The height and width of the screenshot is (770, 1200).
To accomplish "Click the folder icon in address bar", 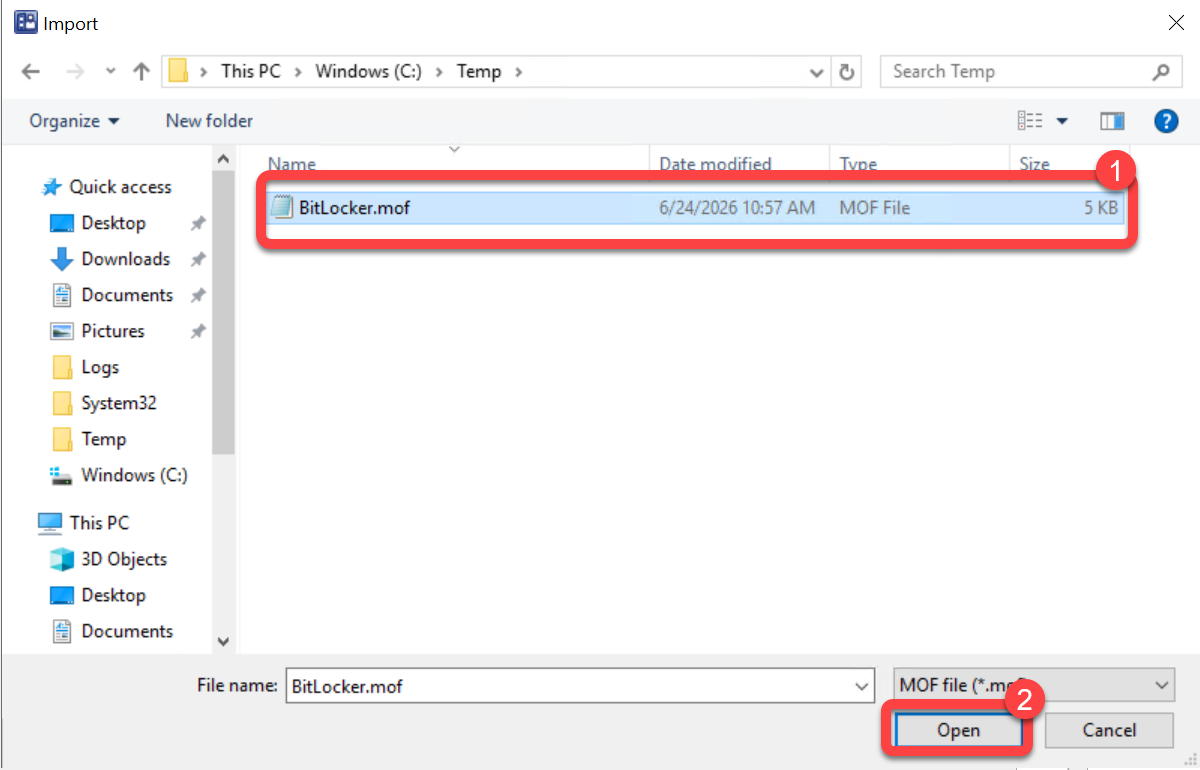I will pos(178,71).
